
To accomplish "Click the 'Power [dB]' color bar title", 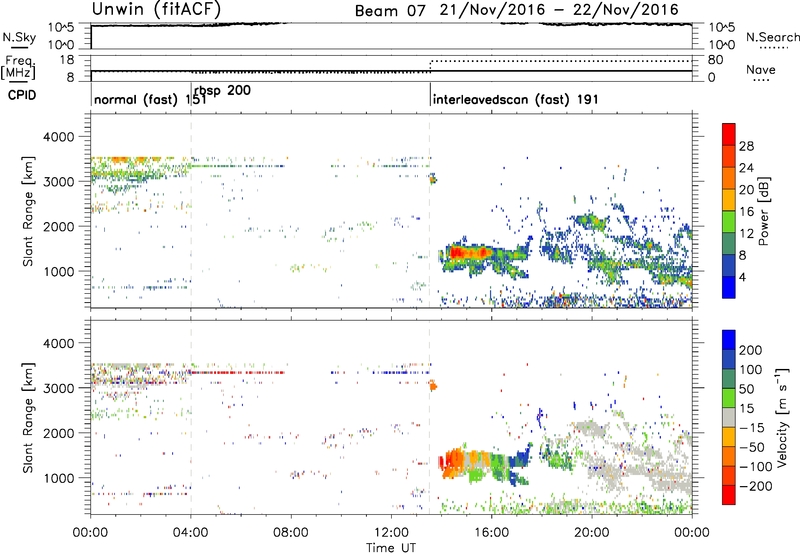I will point(764,211).
